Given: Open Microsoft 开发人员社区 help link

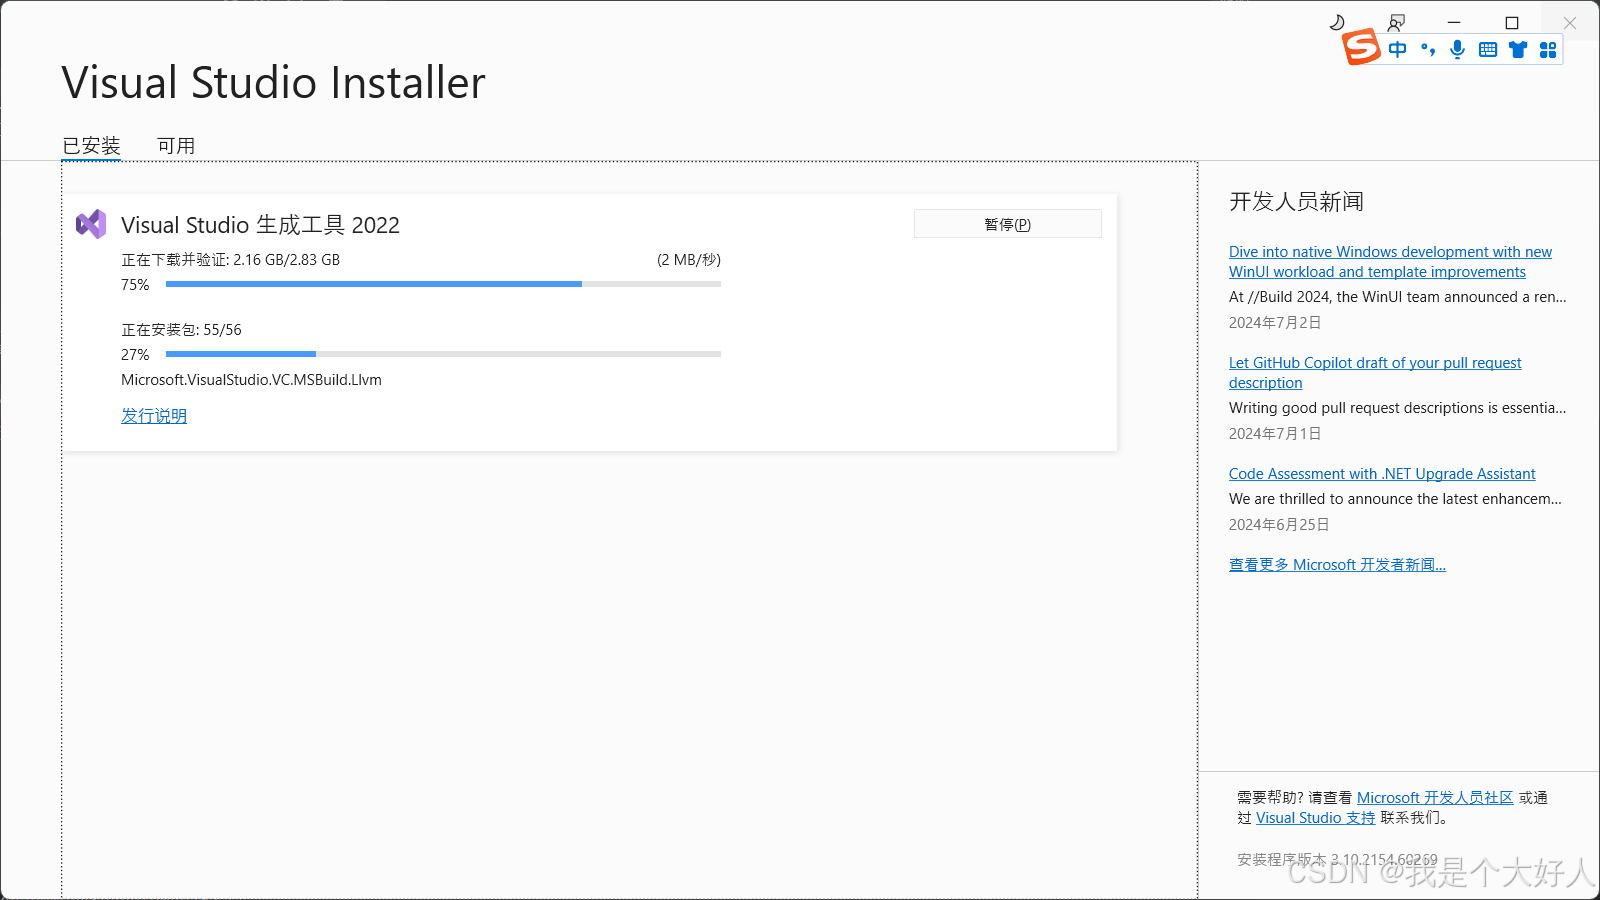Looking at the screenshot, I should pyautogui.click(x=1435, y=798).
